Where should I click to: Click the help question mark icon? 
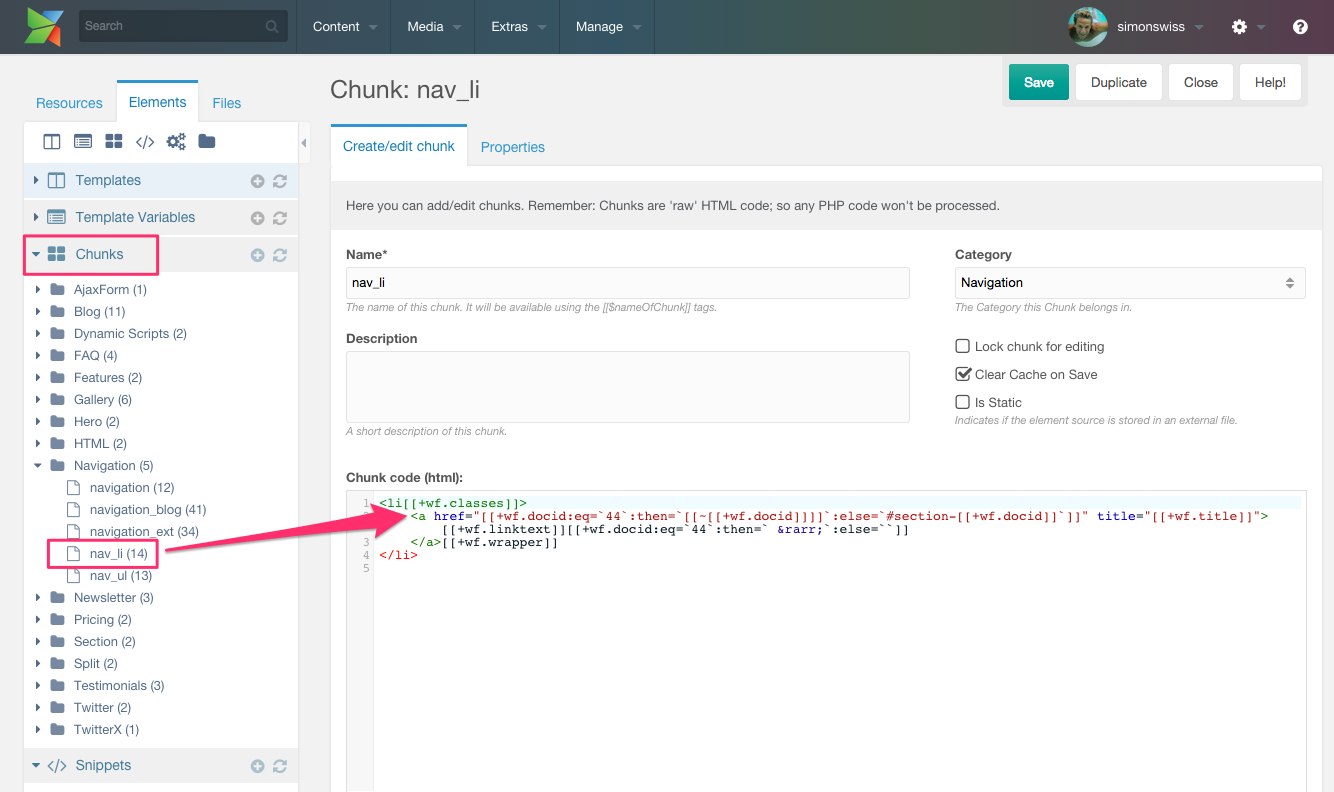[1300, 27]
